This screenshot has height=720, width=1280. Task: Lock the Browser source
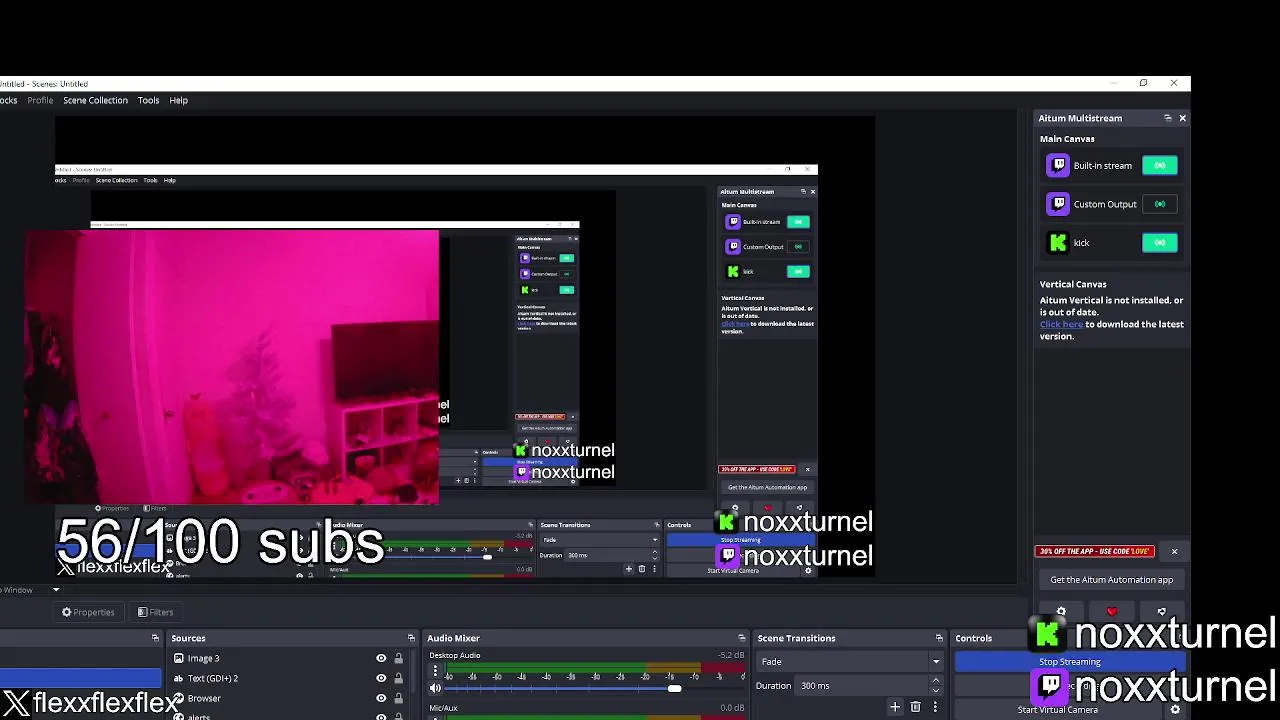(x=398, y=698)
